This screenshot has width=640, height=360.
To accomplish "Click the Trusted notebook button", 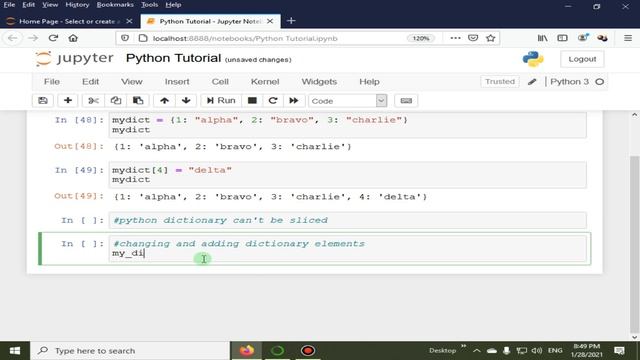I will point(500,82).
